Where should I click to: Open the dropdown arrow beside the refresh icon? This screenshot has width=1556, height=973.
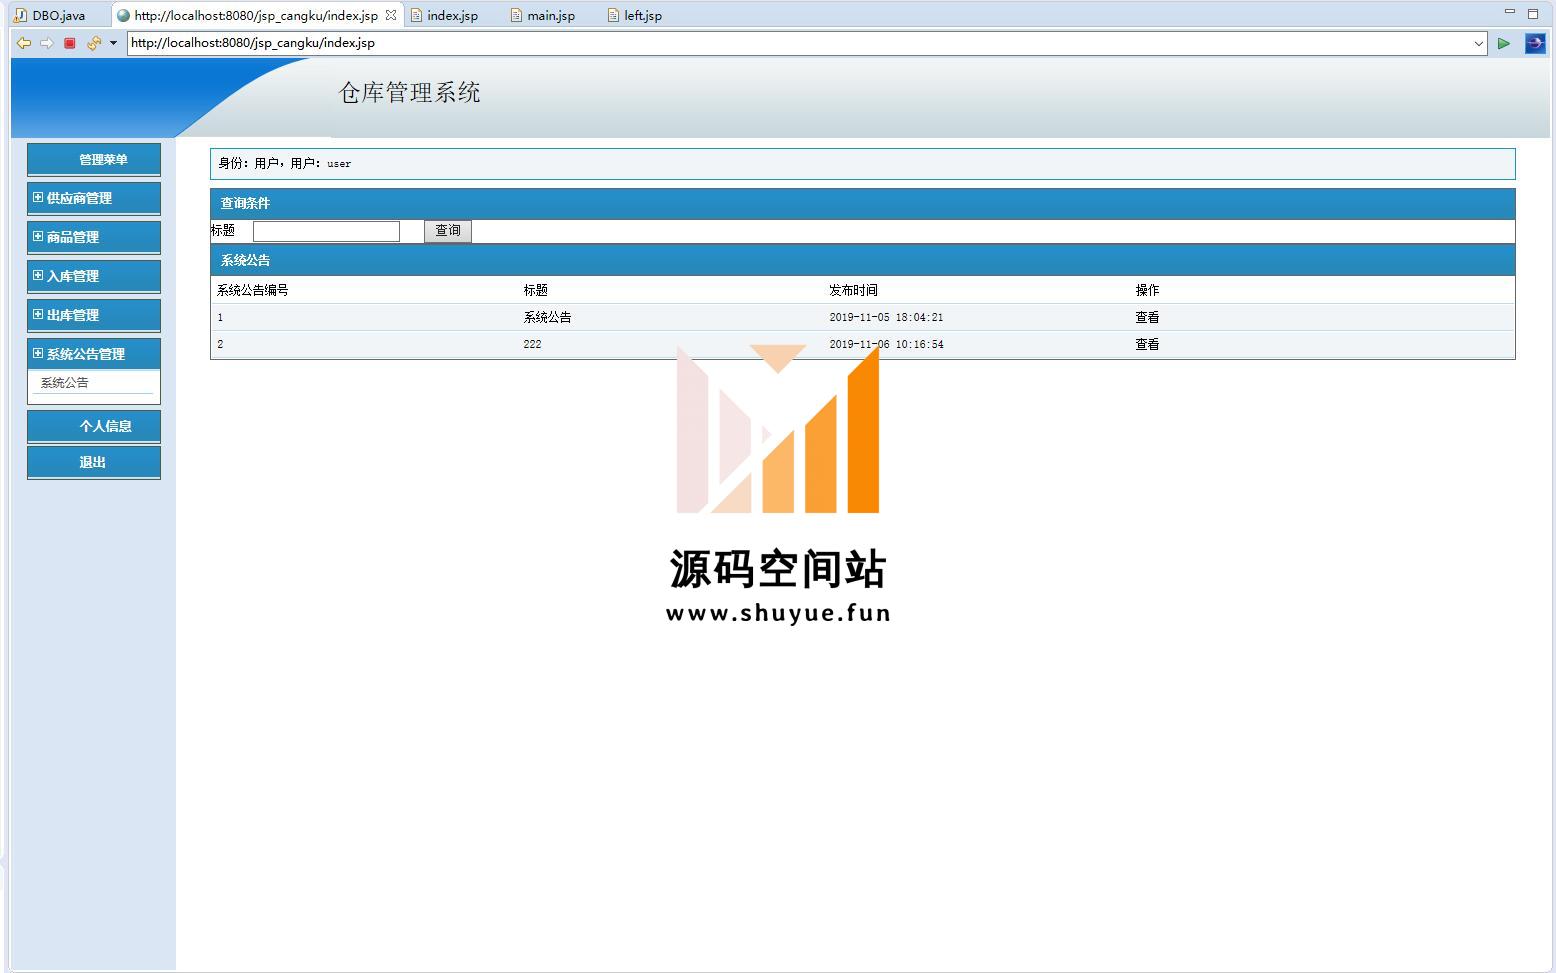pyautogui.click(x=113, y=43)
